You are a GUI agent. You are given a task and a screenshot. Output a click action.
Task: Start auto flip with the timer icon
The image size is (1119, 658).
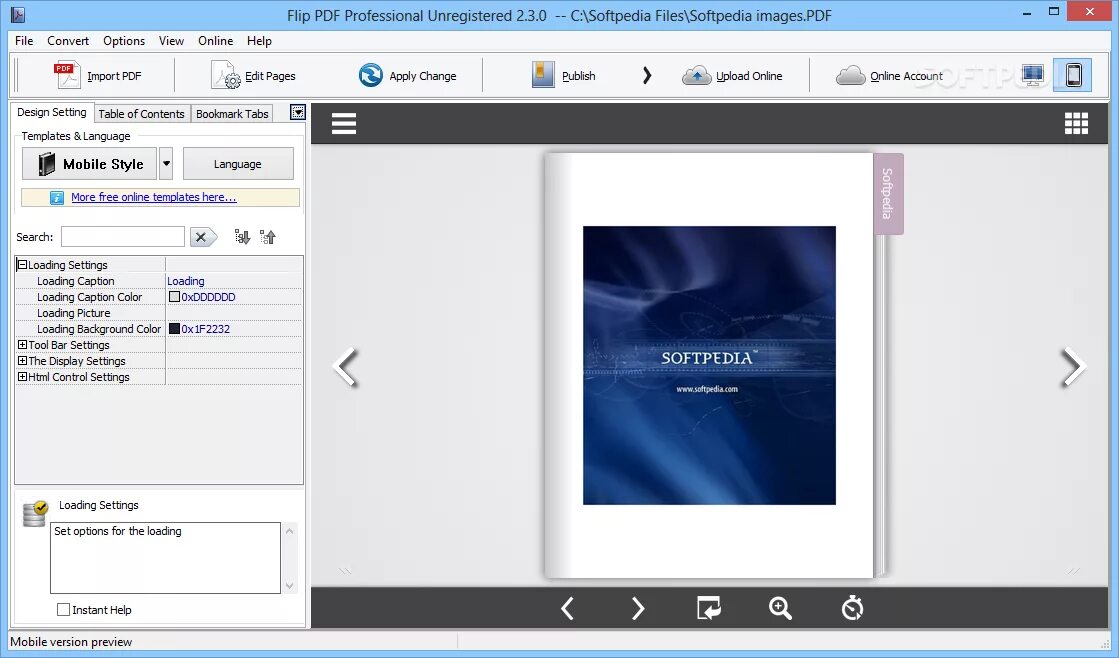point(852,608)
